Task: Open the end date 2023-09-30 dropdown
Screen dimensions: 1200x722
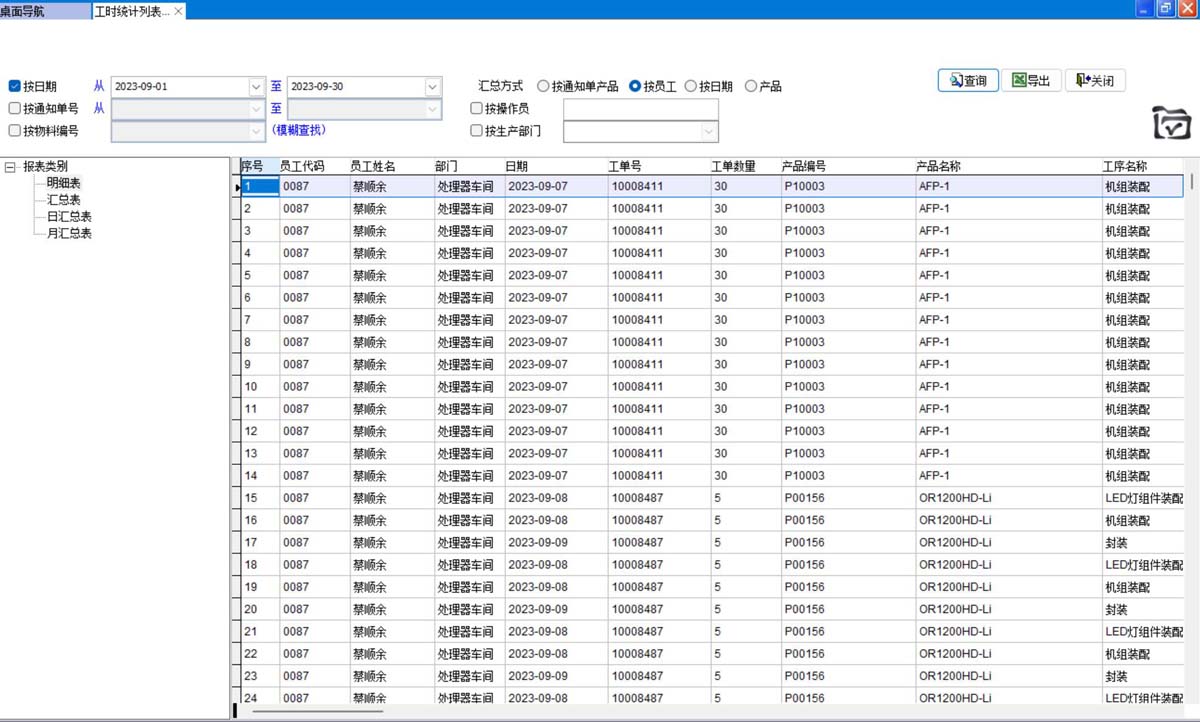Action: click(432, 87)
